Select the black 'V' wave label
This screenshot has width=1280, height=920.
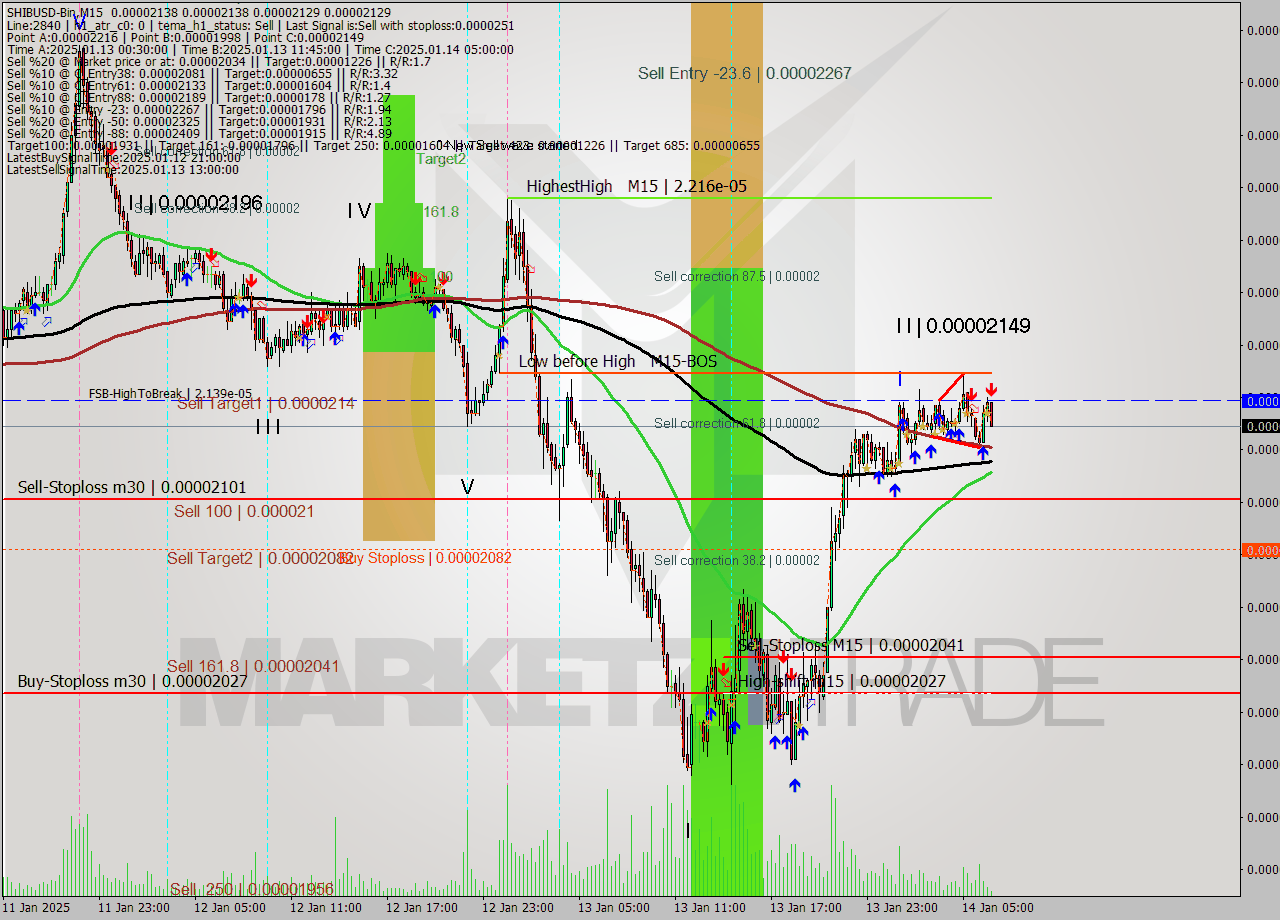pyautogui.click(x=466, y=487)
